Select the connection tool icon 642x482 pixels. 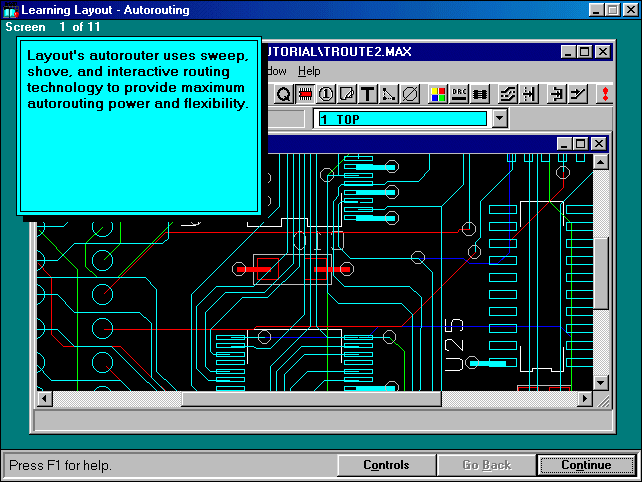[388, 94]
